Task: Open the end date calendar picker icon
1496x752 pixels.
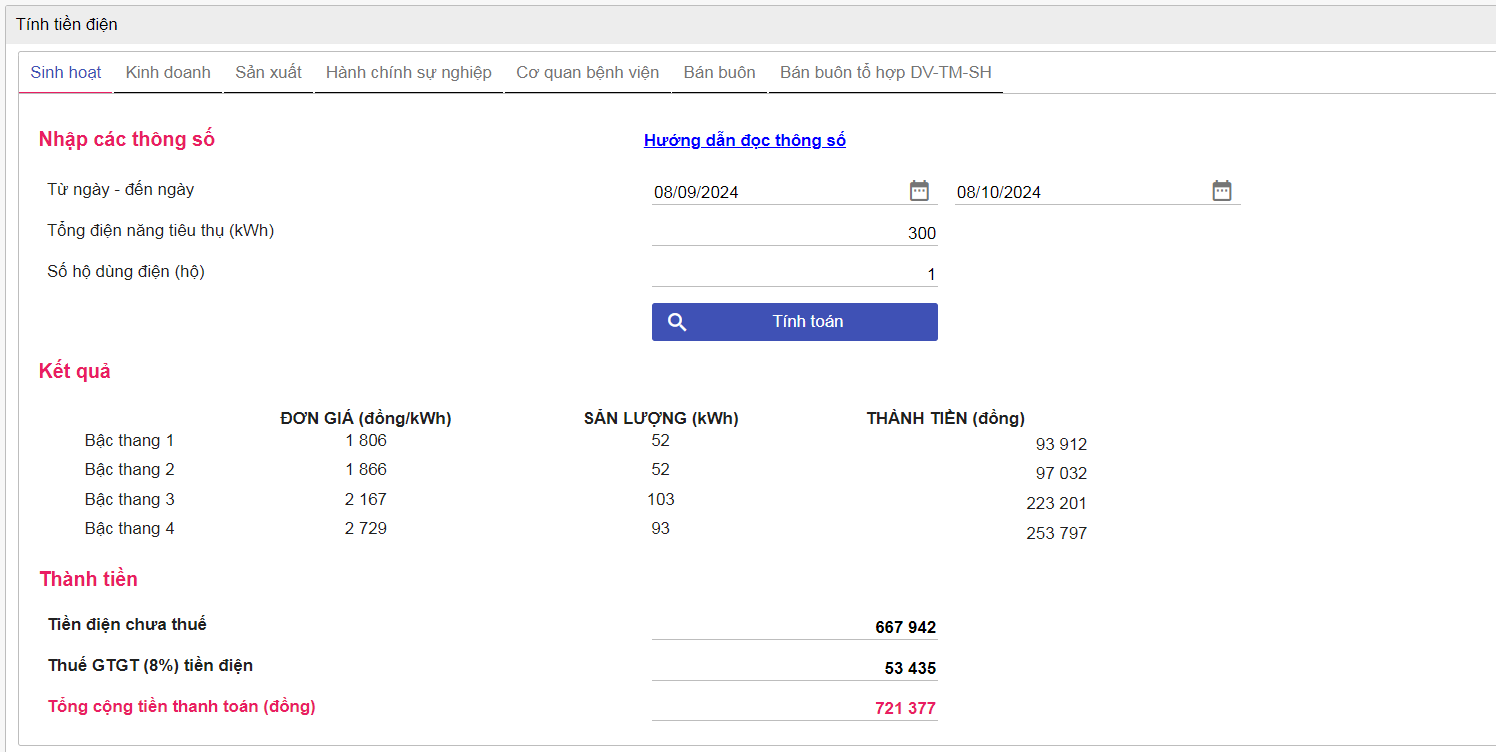Action: 1222,191
